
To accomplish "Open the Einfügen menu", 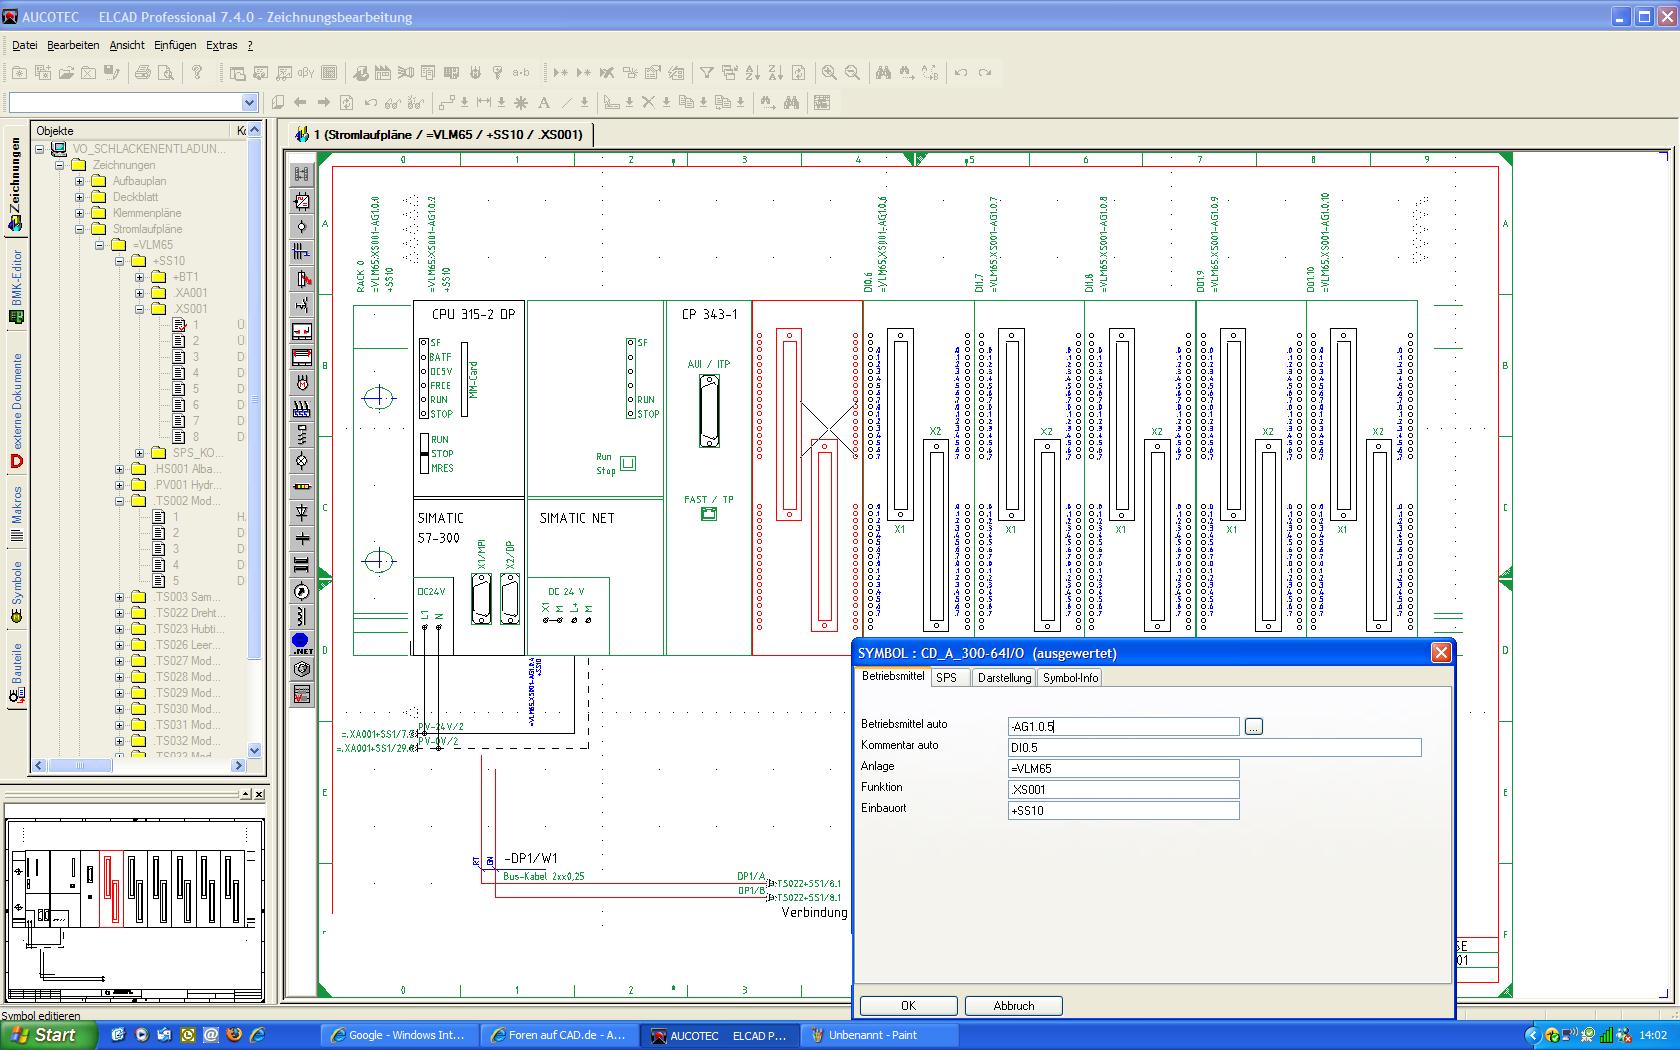I will [175, 45].
